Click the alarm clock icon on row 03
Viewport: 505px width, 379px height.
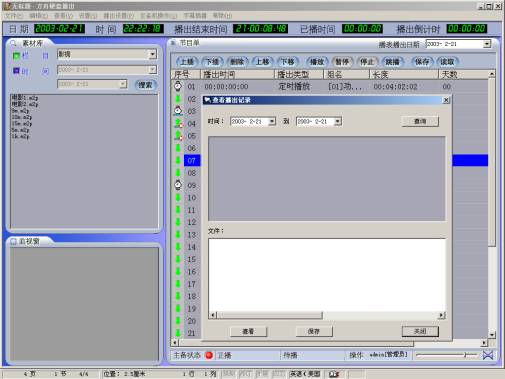(178, 111)
